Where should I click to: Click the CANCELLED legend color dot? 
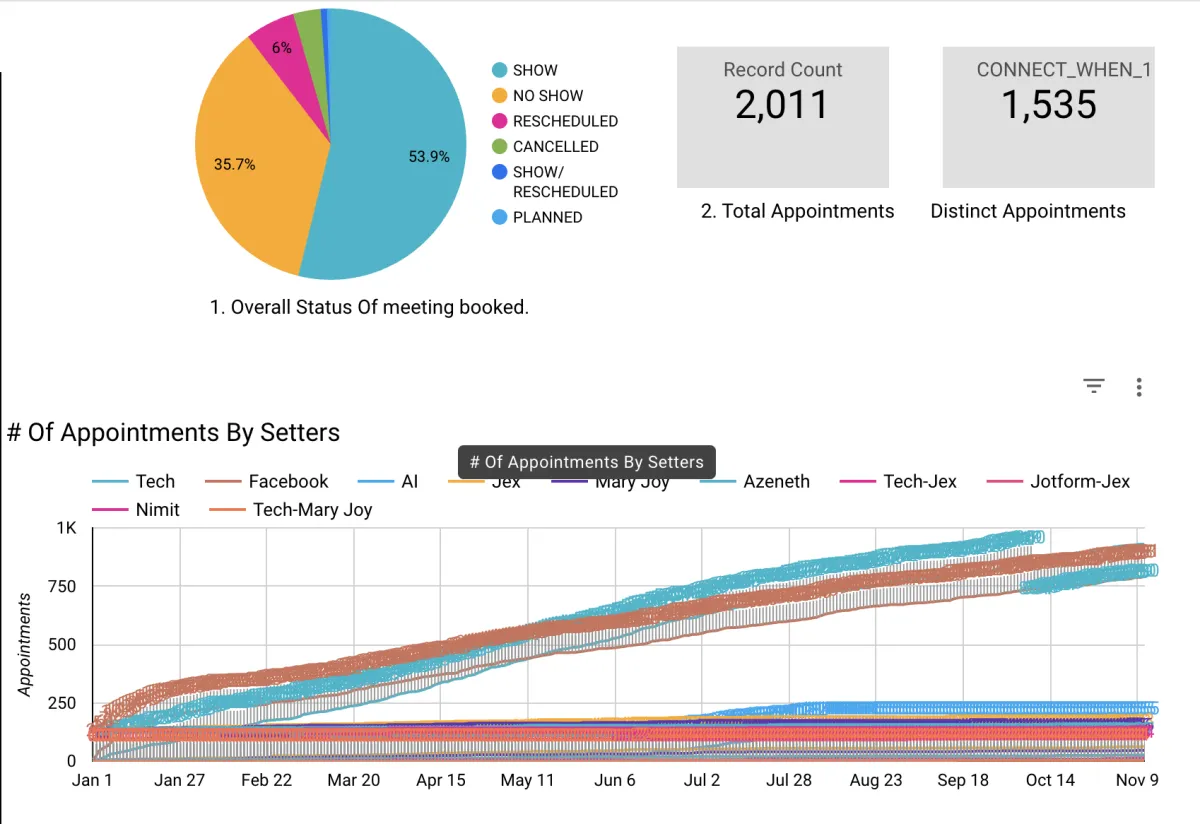pyautogui.click(x=500, y=146)
